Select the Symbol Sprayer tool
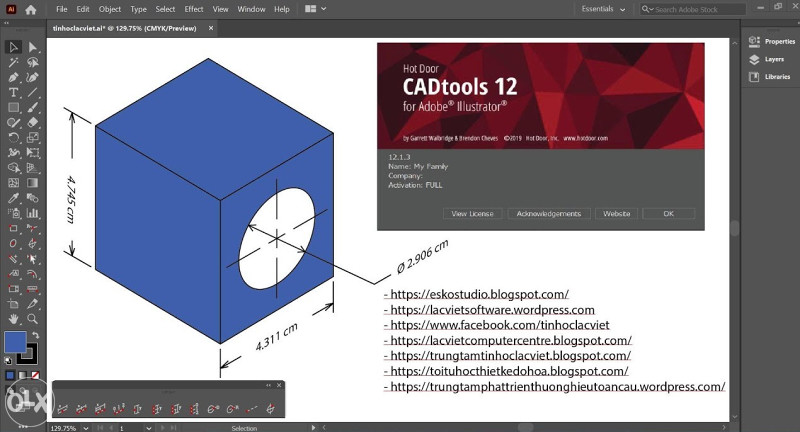Viewport: 800px width, 432px height. [13, 213]
